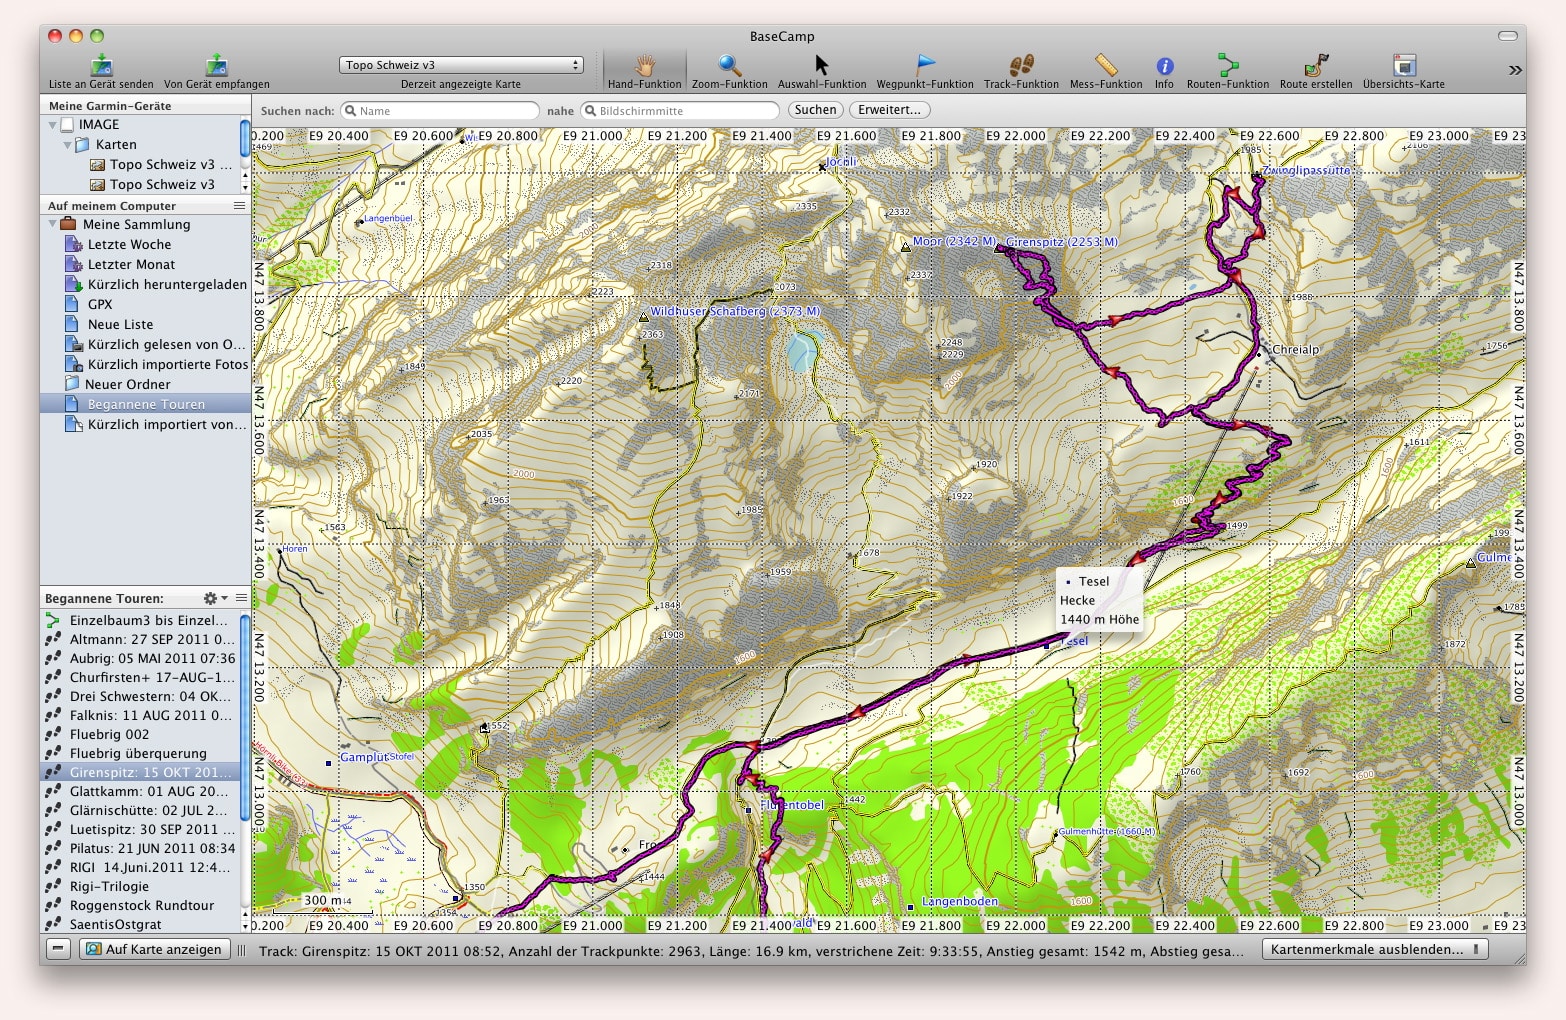Click the Erweitert... button
The image size is (1566, 1020).
tap(890, 110)
